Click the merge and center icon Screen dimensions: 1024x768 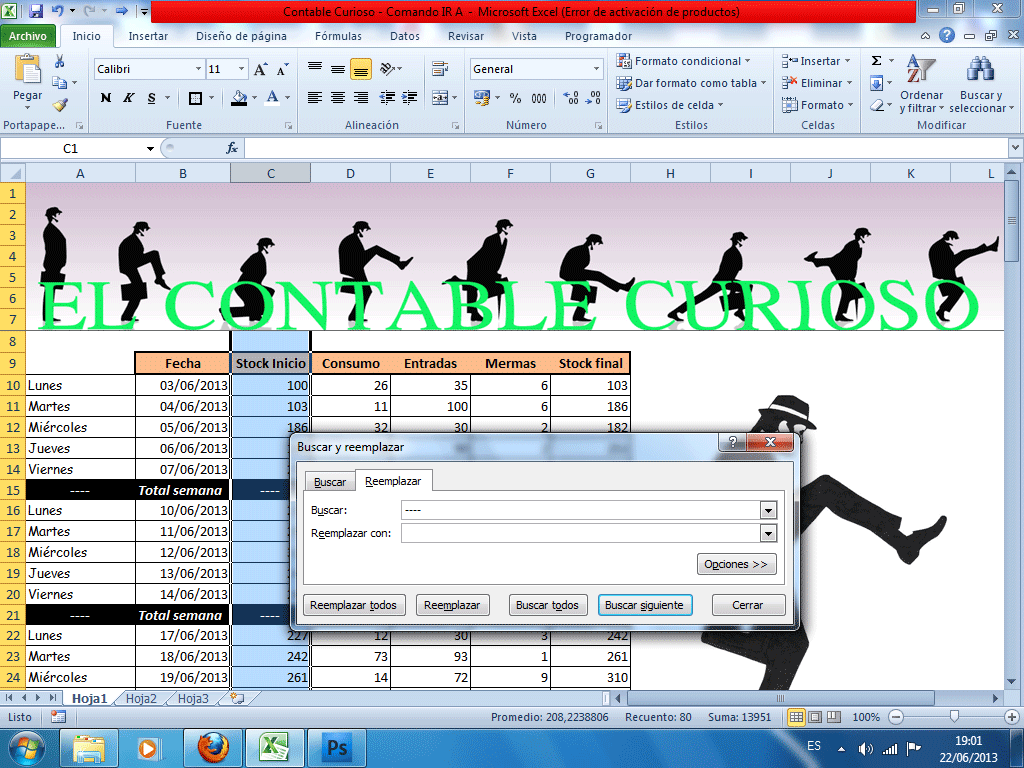coord(440,98)
